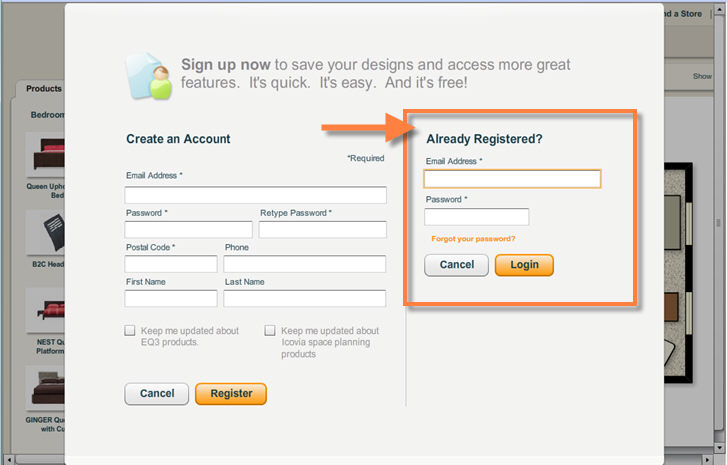This screenshot has width=727, height=465.
Task: Select the Phone input field
Action: (304, 264)
